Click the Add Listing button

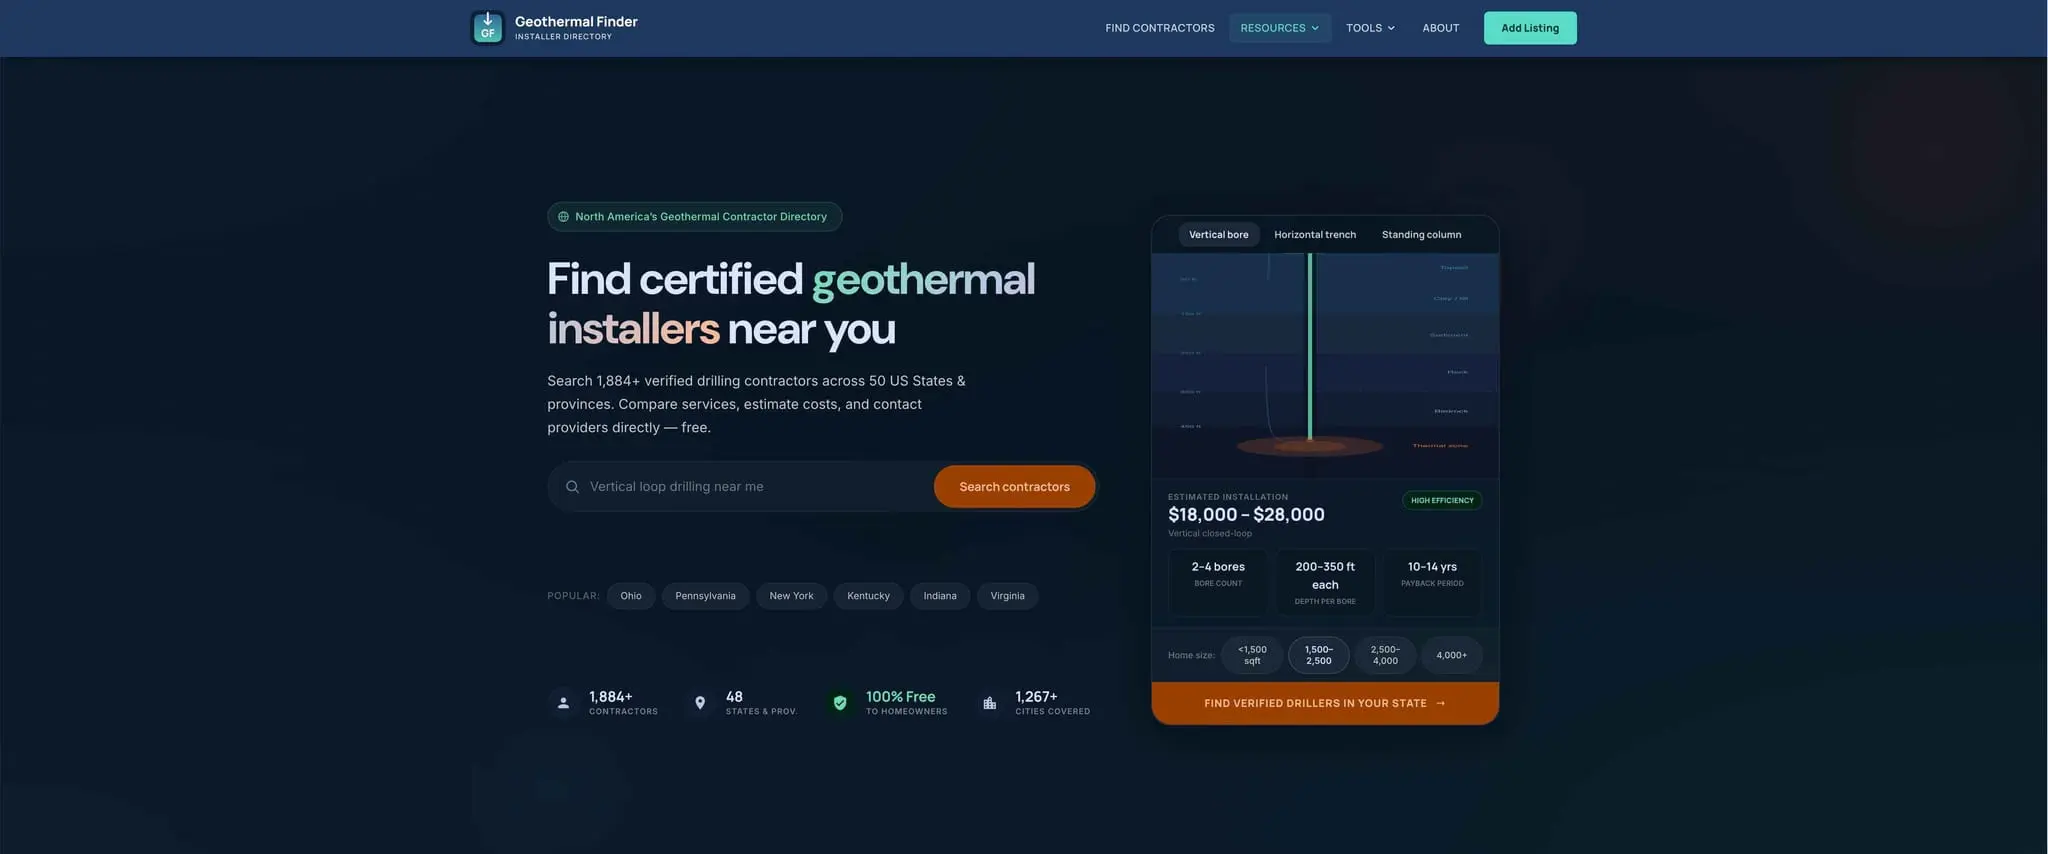coord(1530,28)
